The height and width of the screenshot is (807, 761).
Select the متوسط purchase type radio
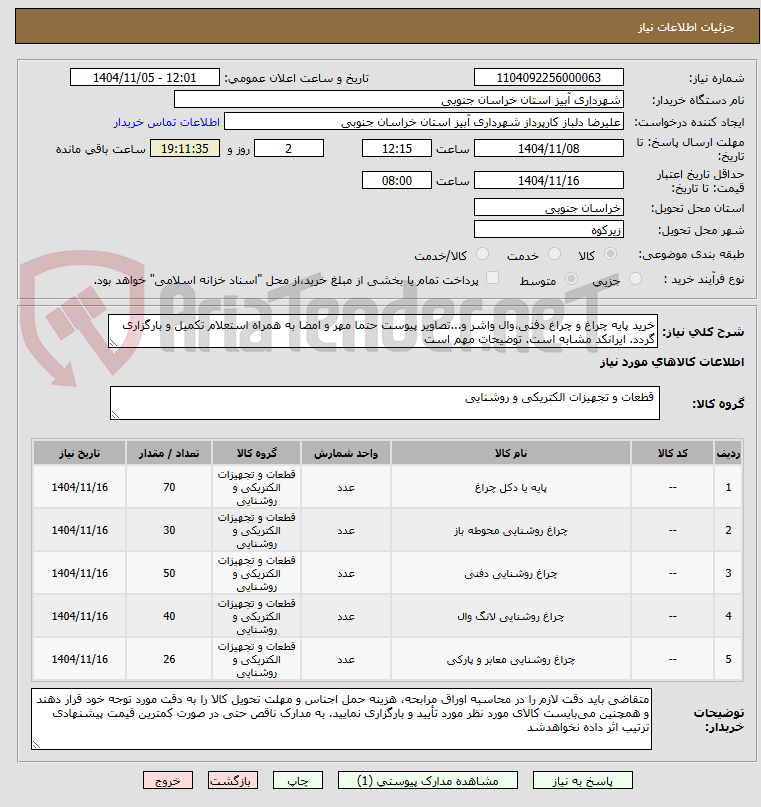point(571,278)
